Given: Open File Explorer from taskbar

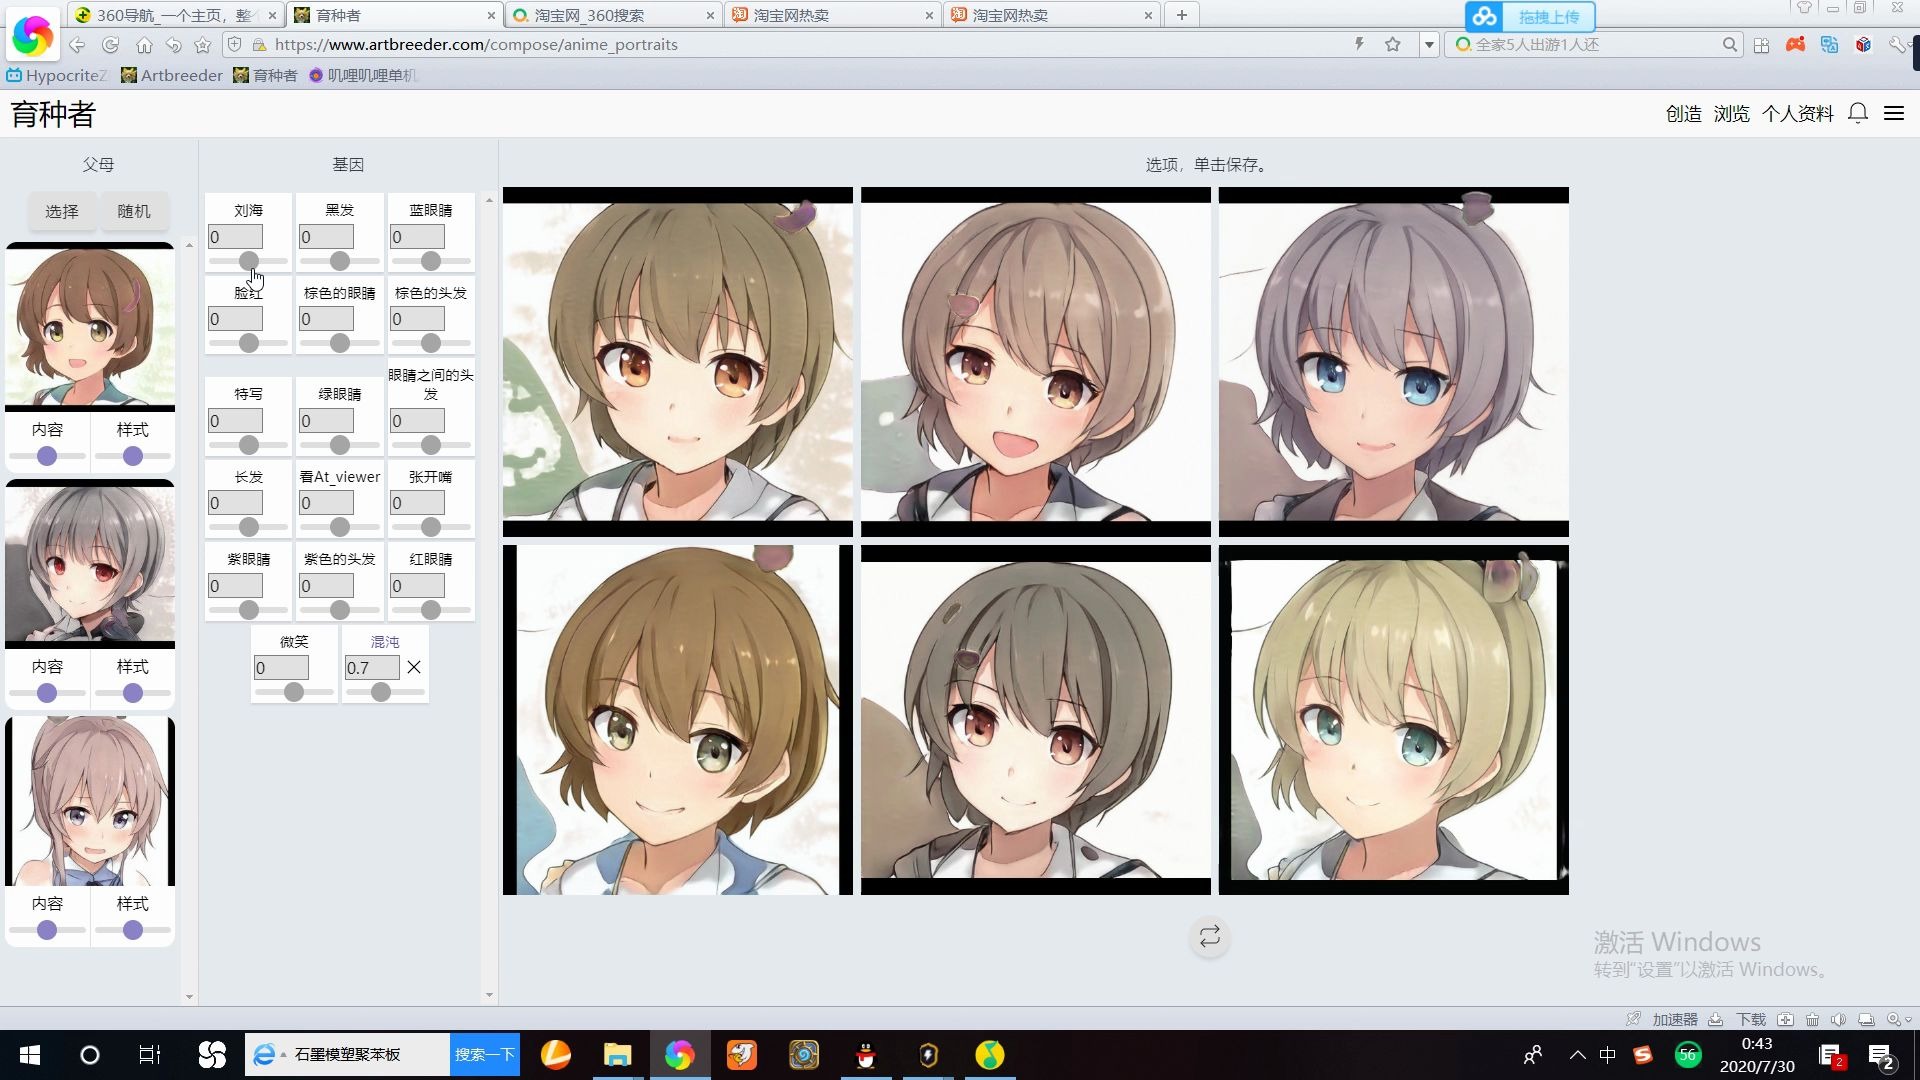Looking at the screenshot, I should (617, 1055).
